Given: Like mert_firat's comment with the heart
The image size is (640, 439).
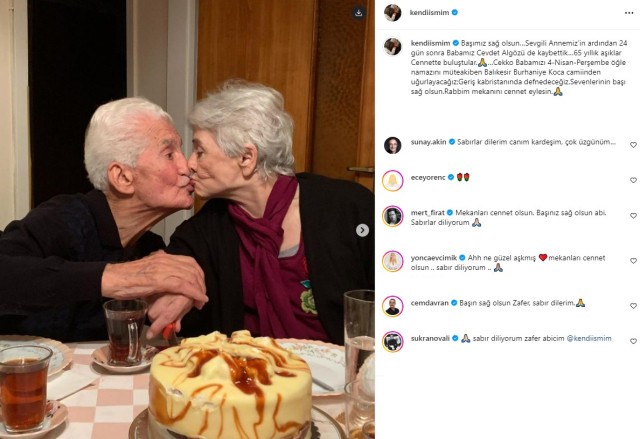Looking at the screenshot, I should (633, 215).
